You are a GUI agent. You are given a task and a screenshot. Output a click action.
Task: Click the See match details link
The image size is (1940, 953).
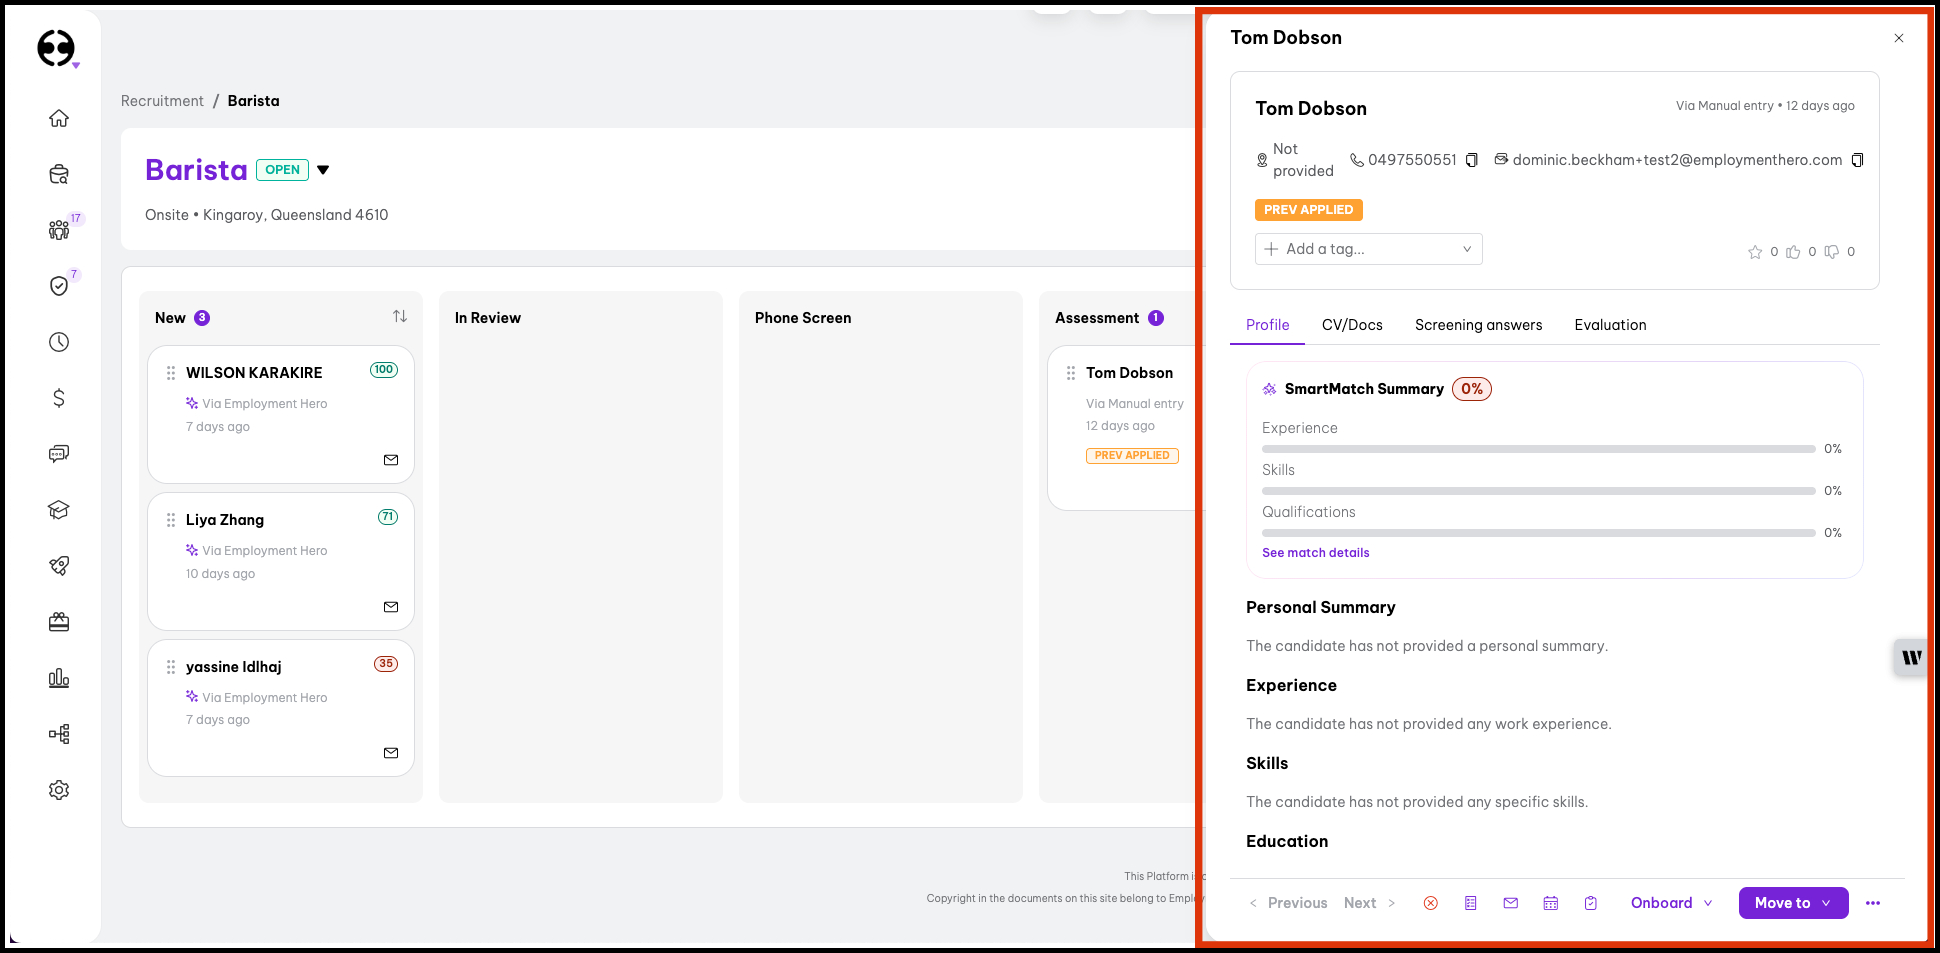pyautogui.click(x=1315, y=553)
